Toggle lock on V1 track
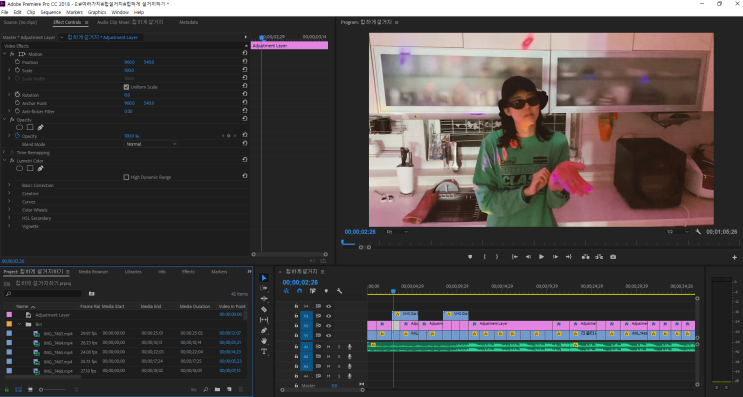The height and width of the screenshot is (397, 743). coord(296,335)
